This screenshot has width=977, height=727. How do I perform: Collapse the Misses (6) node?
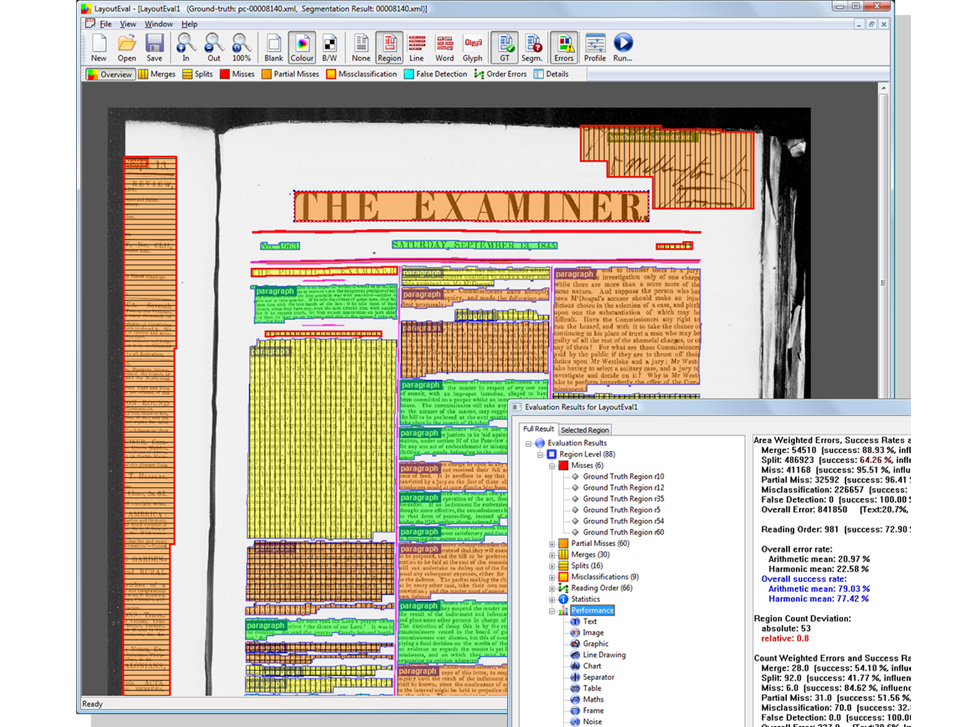[551, 465]
